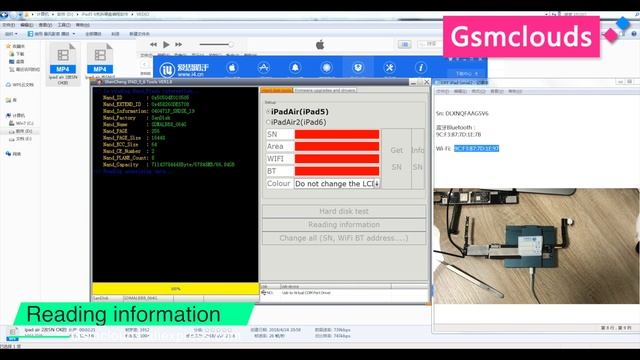
Task: Click the red Area input field
Action: pyautogui.click(x=337, y=146)
